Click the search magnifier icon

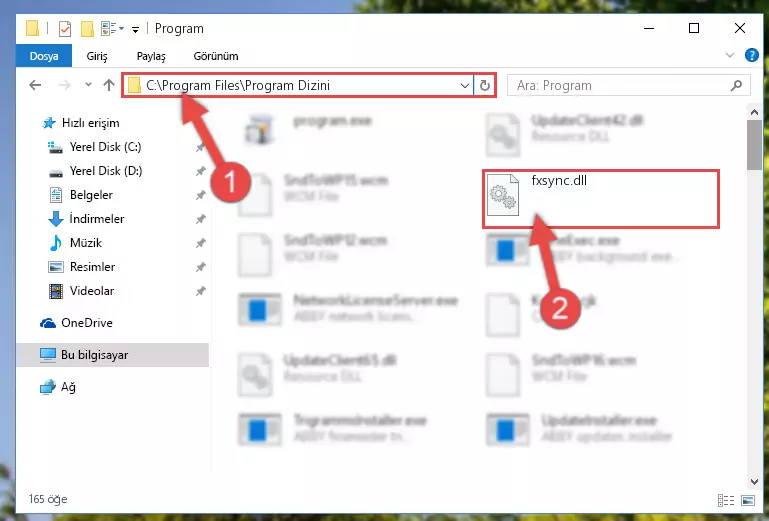736,86
